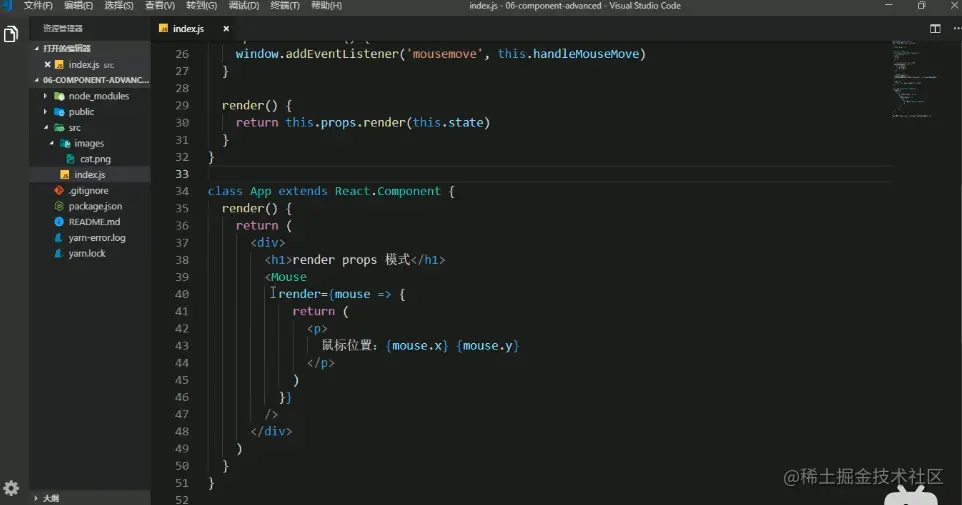The image size is (962, 505).
Task: Close the index.js editor tab
Action: coord(226,29)
